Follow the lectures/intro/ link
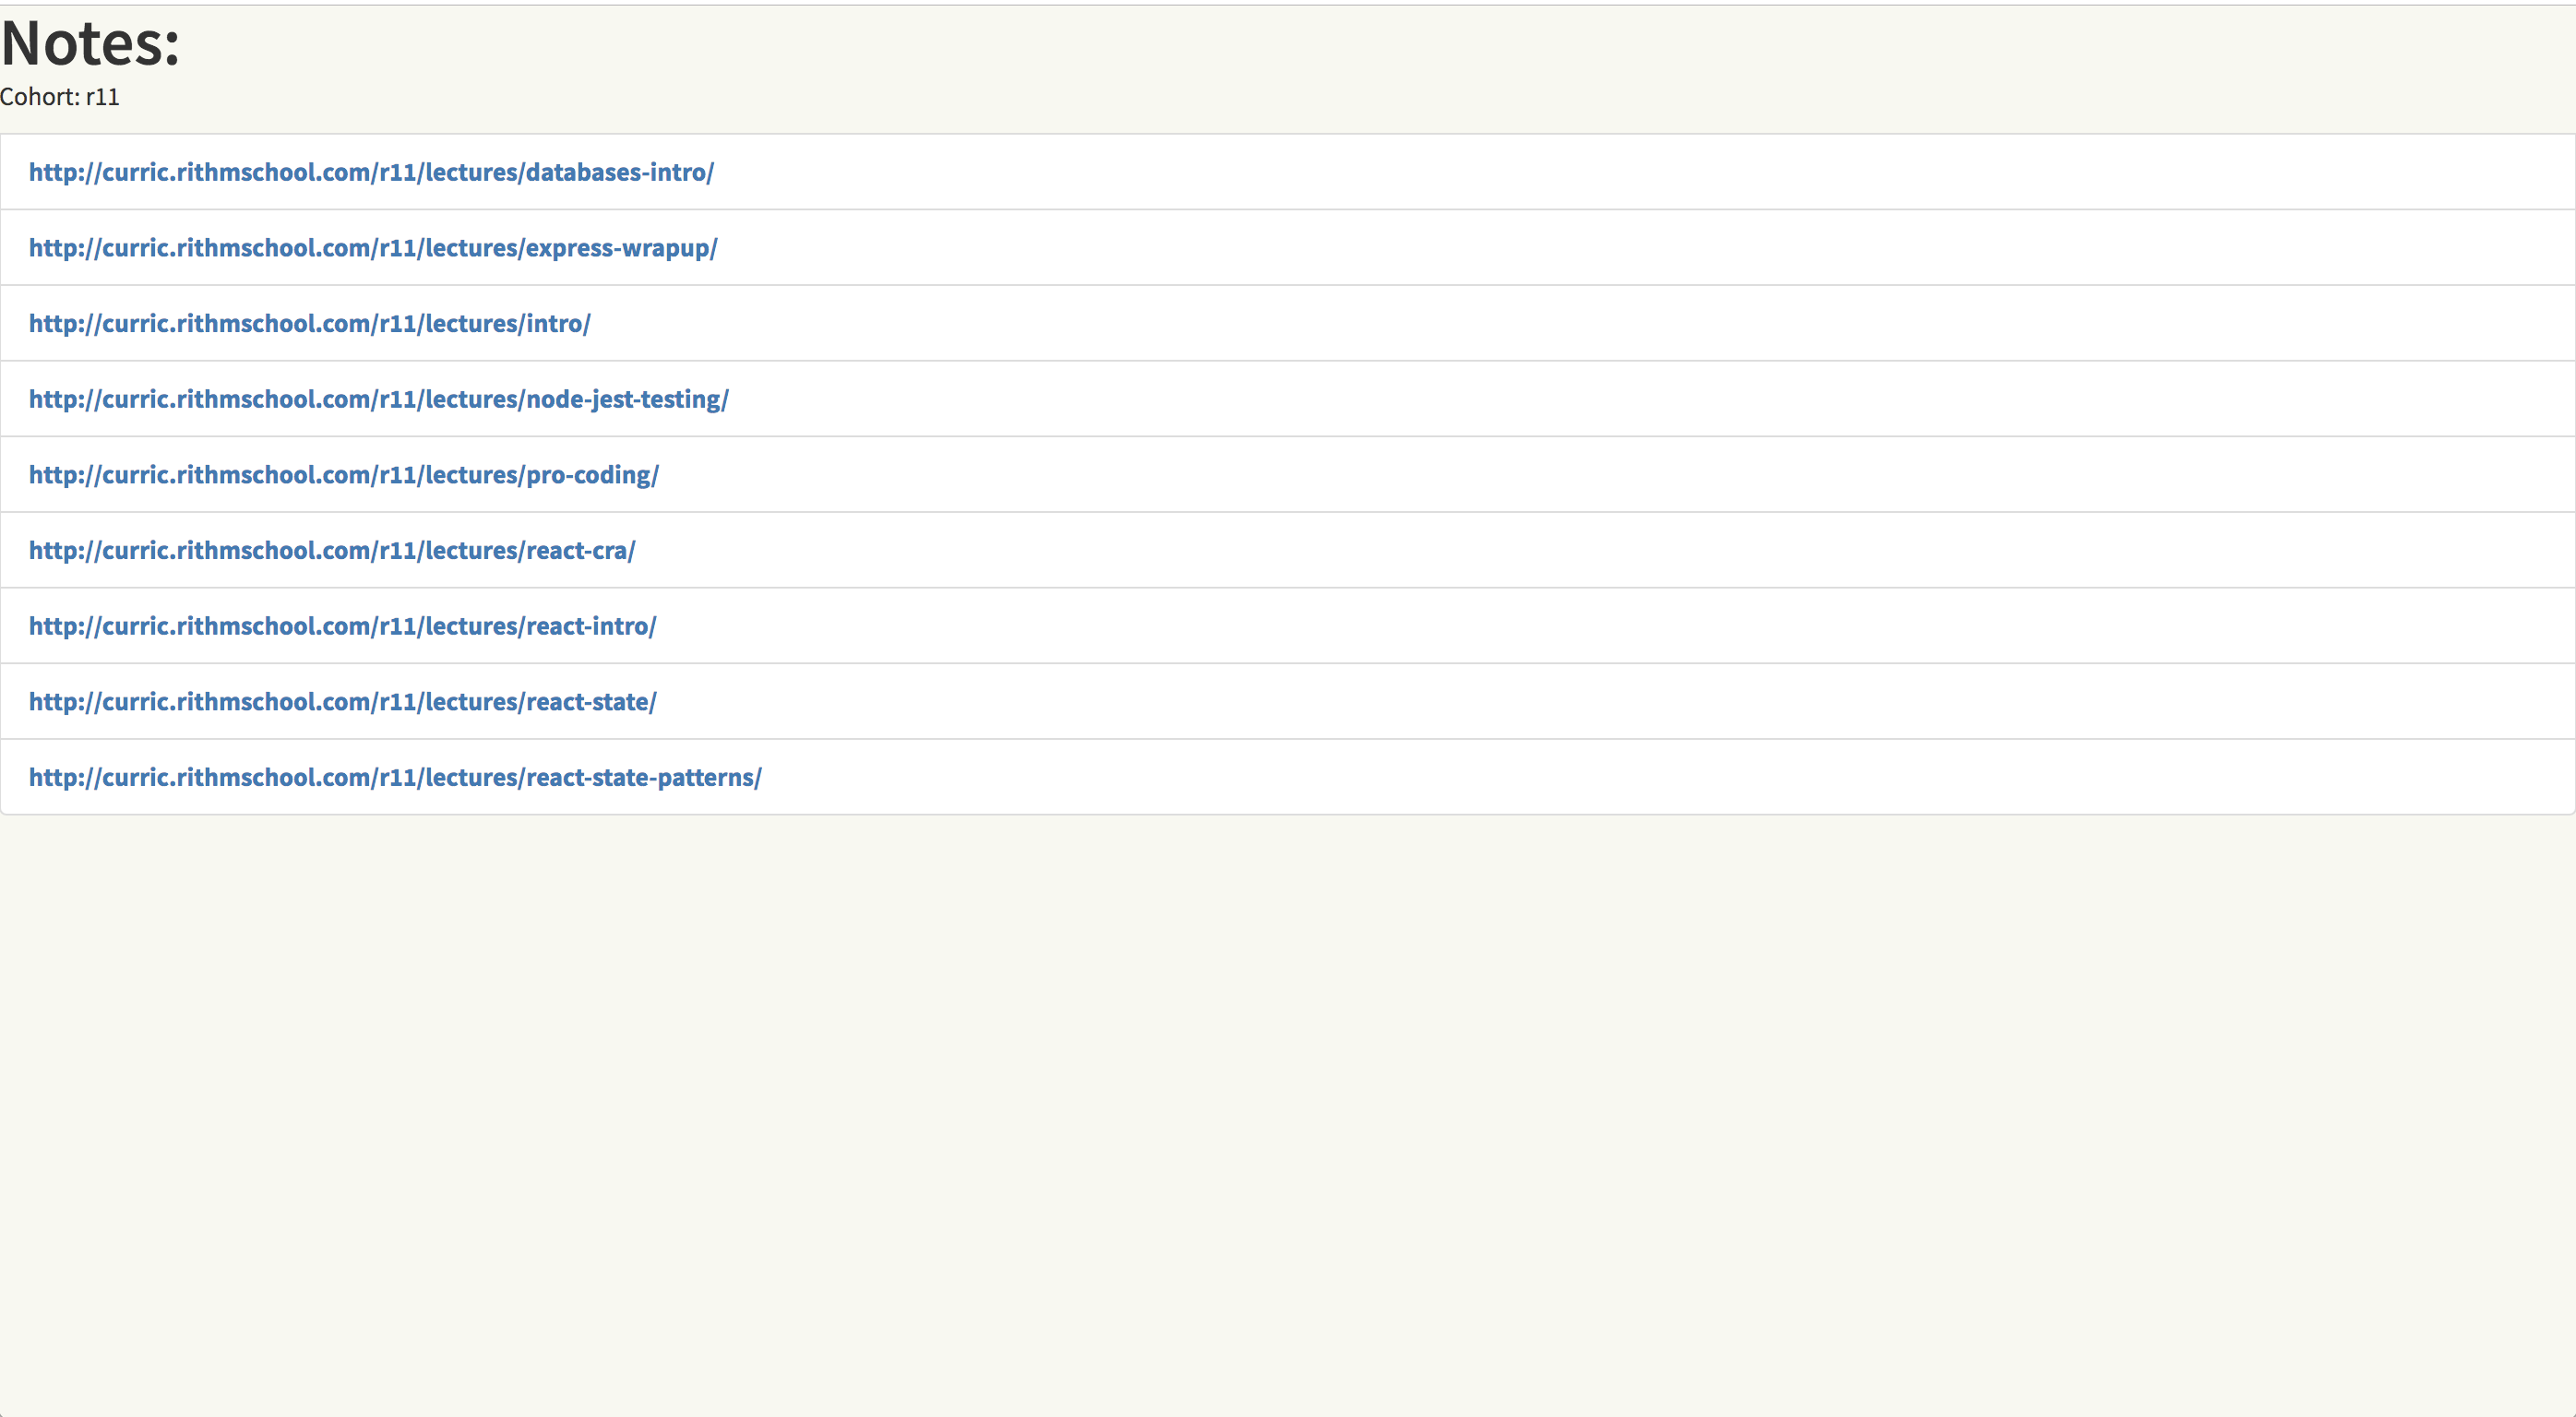This screenshot has height=1417, width=2576. (310, 324)
